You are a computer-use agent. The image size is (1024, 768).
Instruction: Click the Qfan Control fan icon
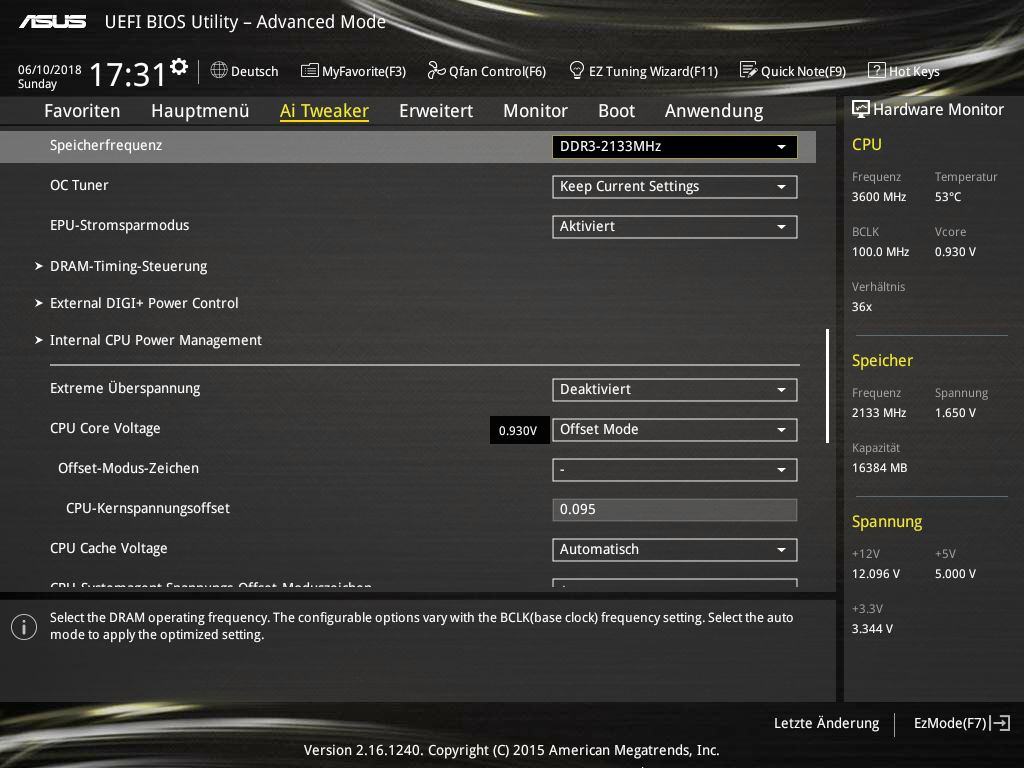(x=436, y=70)
